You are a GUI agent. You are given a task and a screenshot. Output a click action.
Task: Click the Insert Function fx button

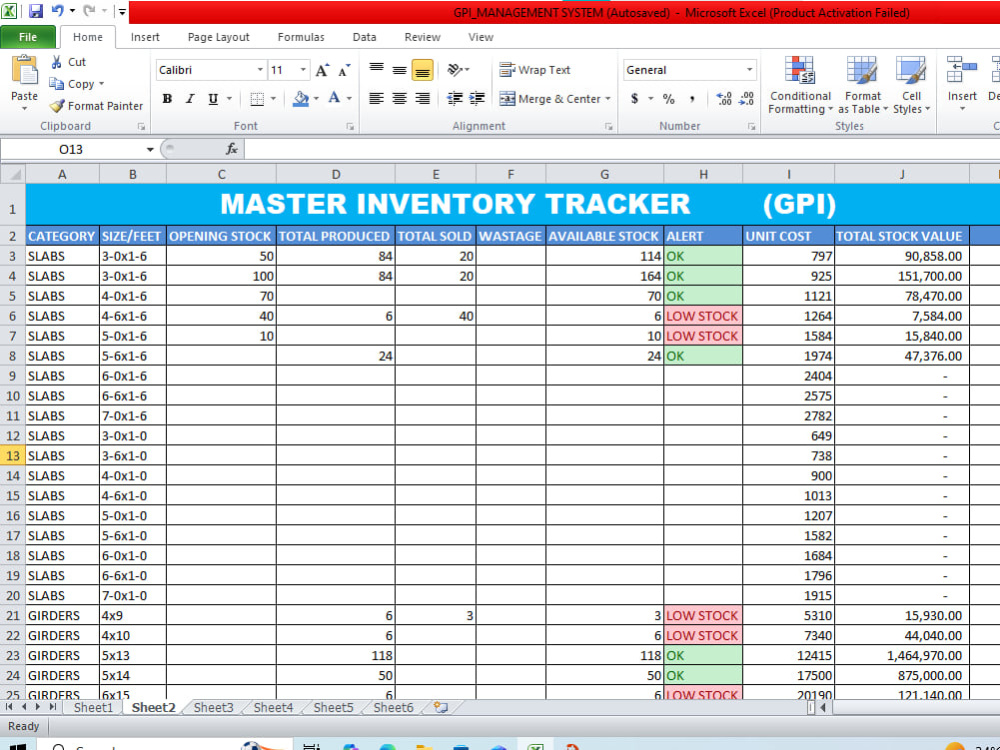(232, 149)
